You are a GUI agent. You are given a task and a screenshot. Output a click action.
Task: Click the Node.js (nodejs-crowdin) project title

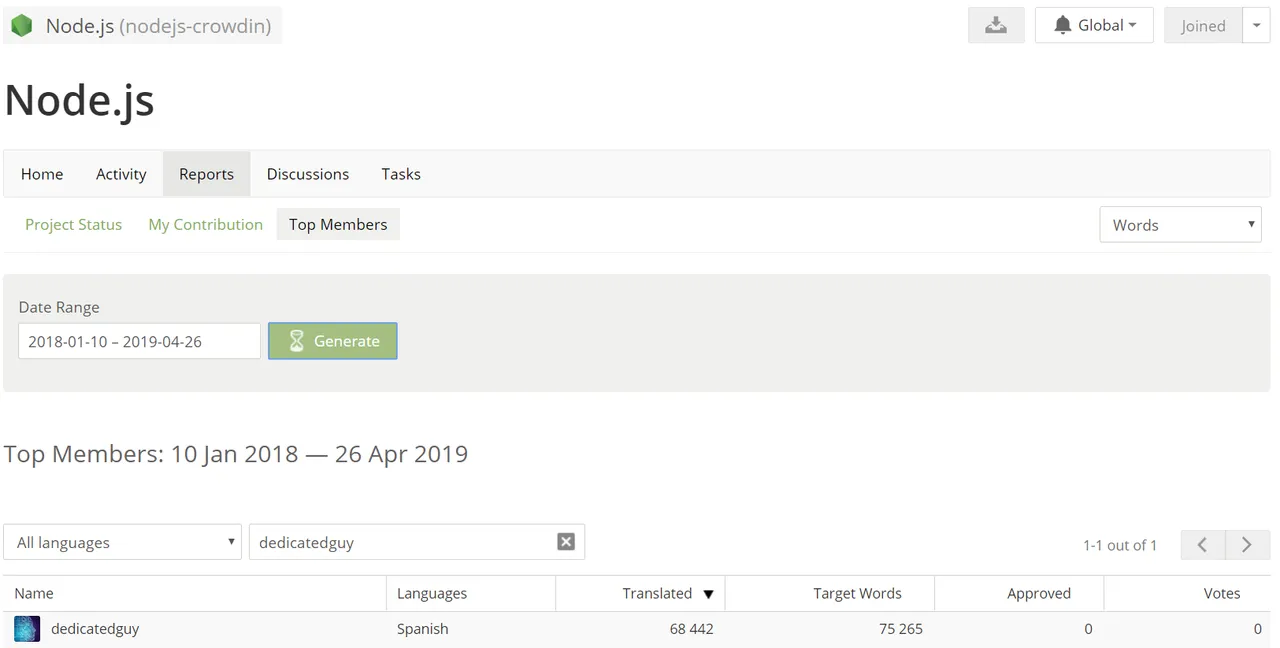click(x=158, y=26)
